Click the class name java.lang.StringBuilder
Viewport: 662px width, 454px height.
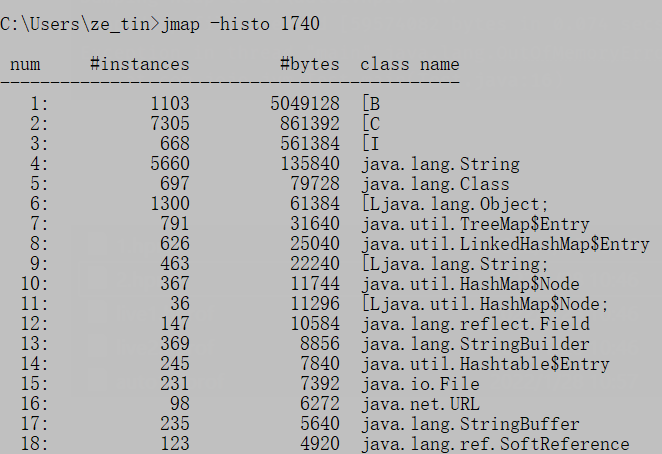point(475,344)
